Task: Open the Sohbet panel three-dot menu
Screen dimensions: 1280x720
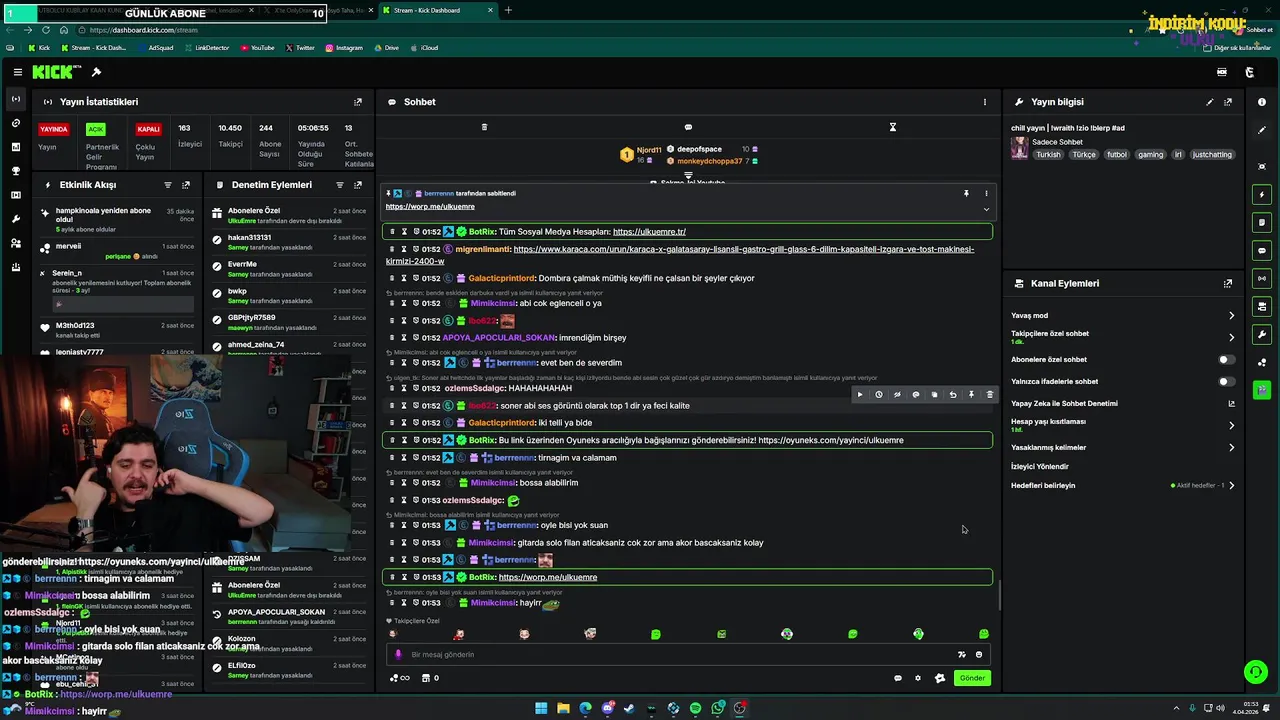Action: coord(985,102)
